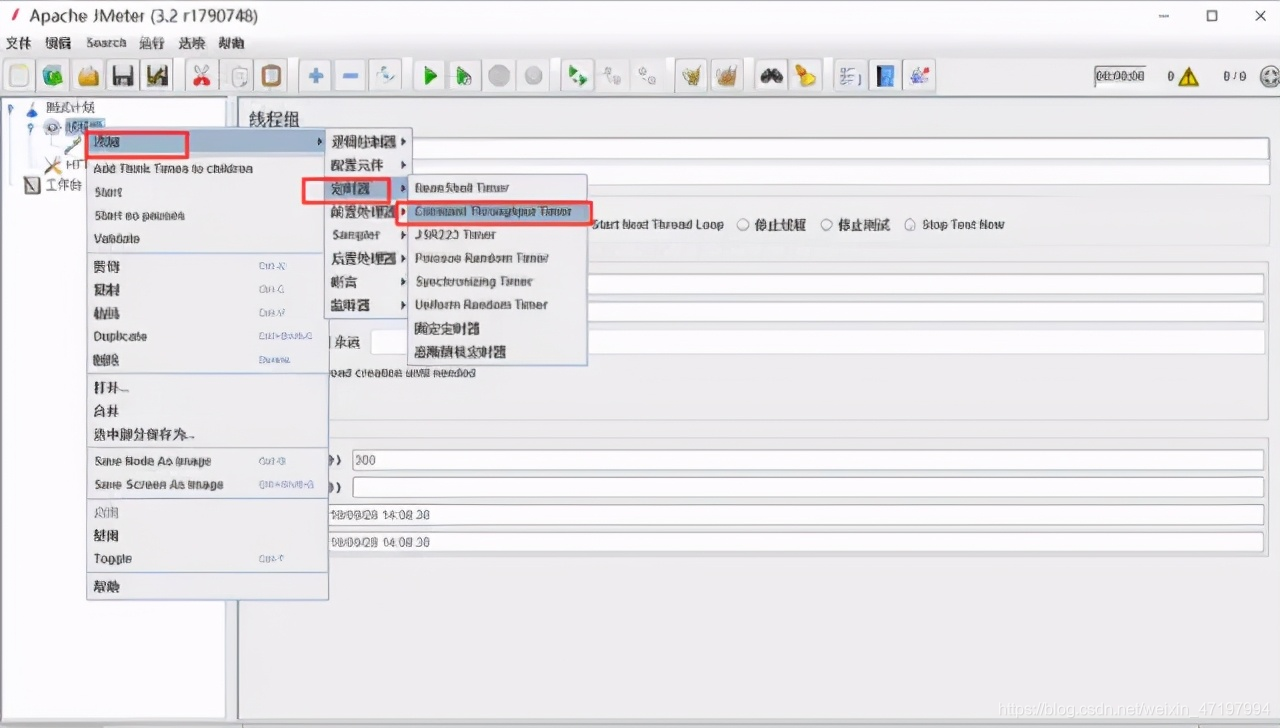The width and height of the screenshot is (1280, 728).
Task: Choose 固定定时器 from timer list
Action: click(x=497, y=328)
